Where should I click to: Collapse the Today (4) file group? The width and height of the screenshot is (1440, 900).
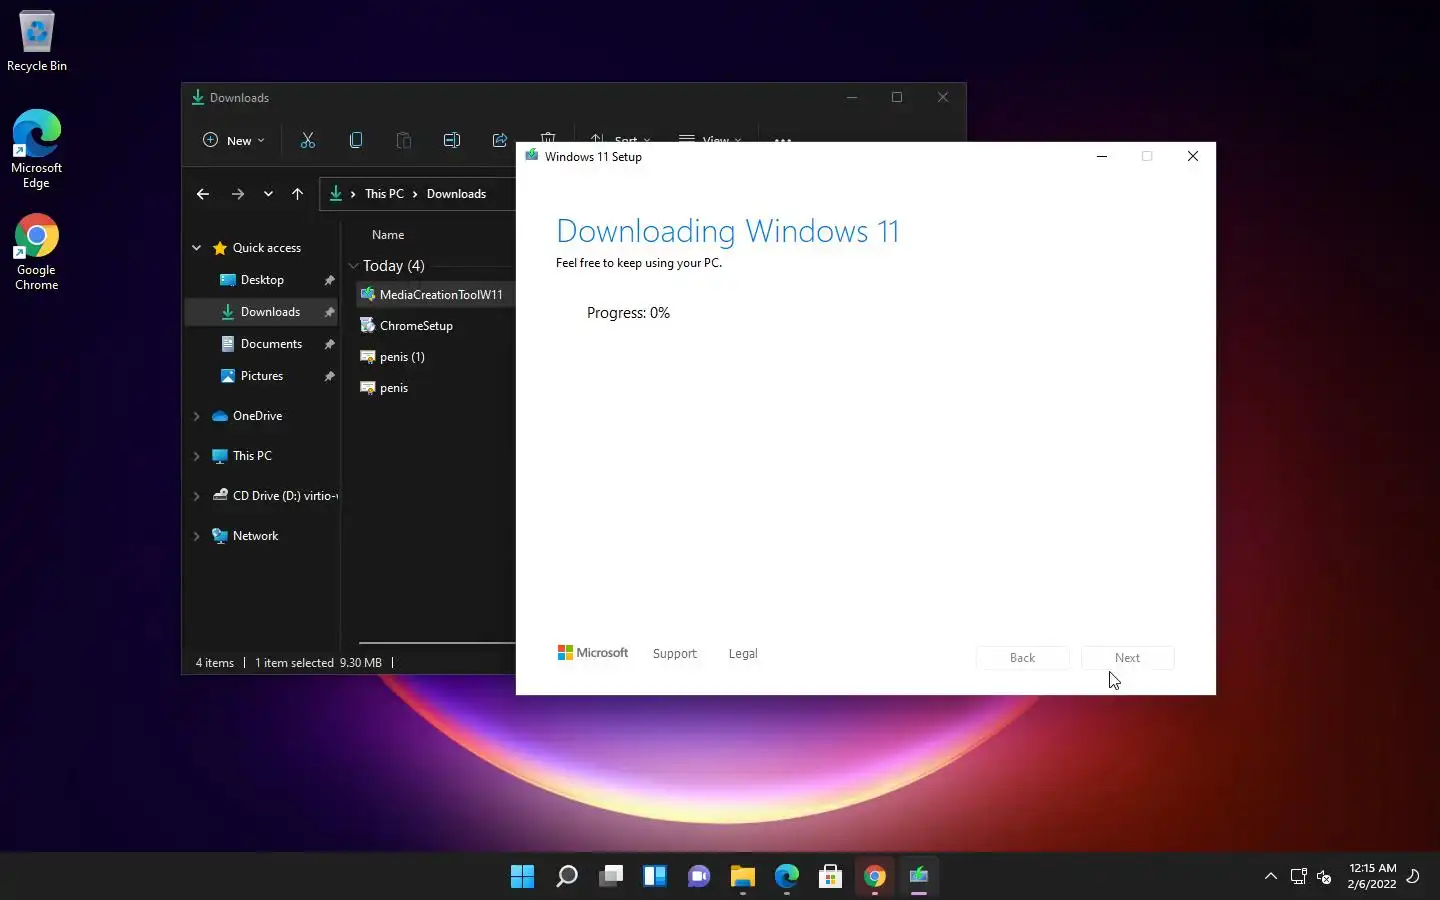[353, 266]
